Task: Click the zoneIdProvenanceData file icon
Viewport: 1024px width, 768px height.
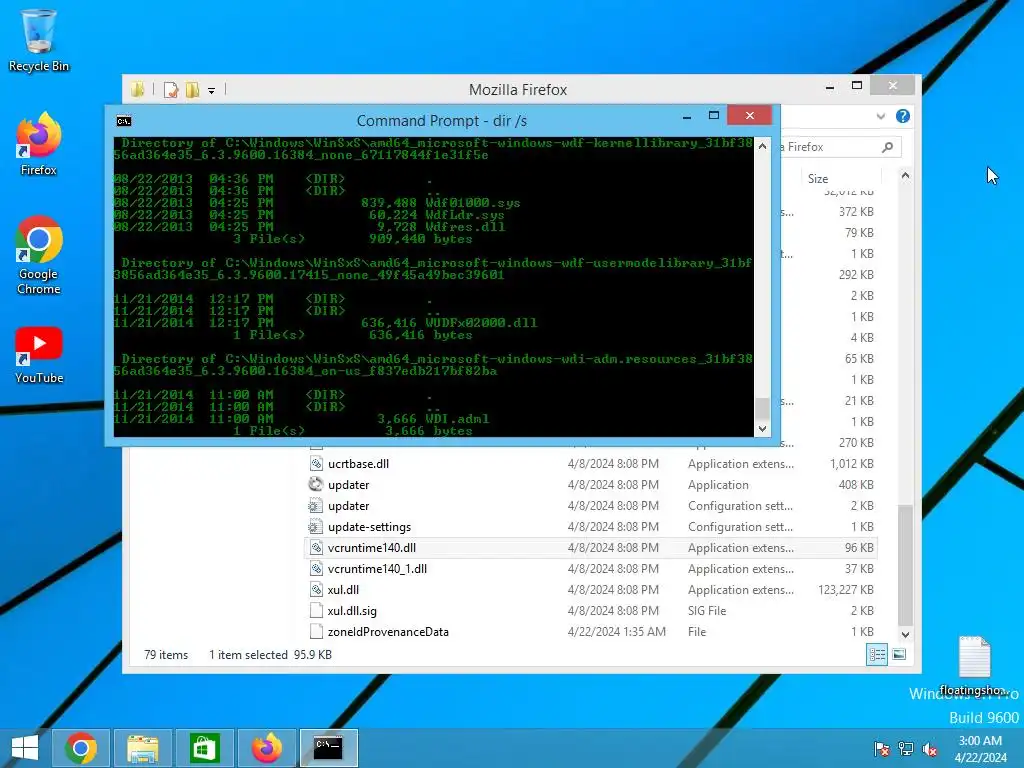Action: pos(316,632)
